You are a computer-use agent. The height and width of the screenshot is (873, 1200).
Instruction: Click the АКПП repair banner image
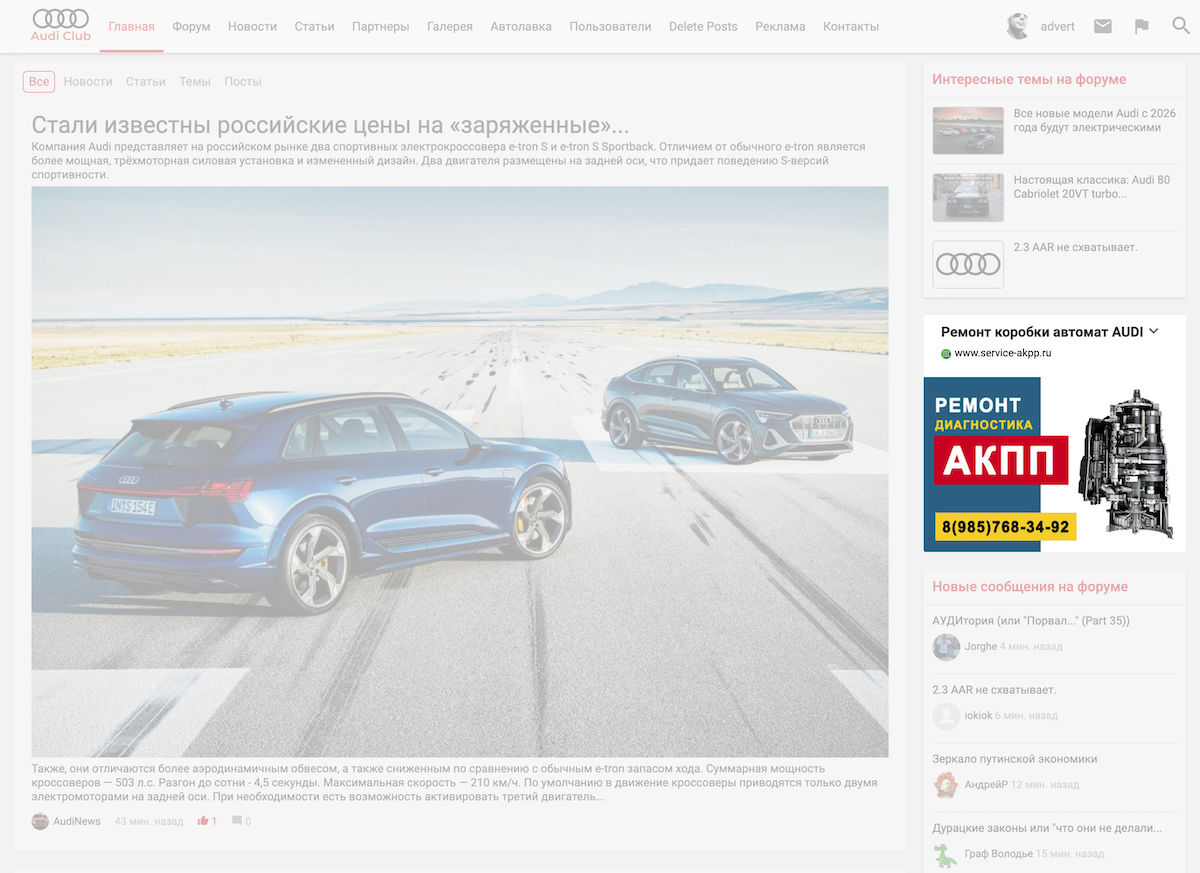point(1054,464)
